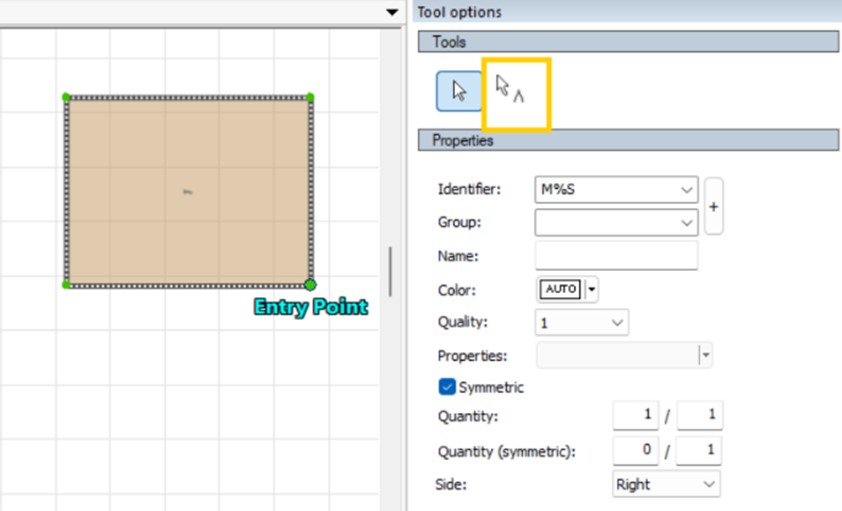
Task: Open the panel menu arrow above canvas
Action: coord(391,12)
